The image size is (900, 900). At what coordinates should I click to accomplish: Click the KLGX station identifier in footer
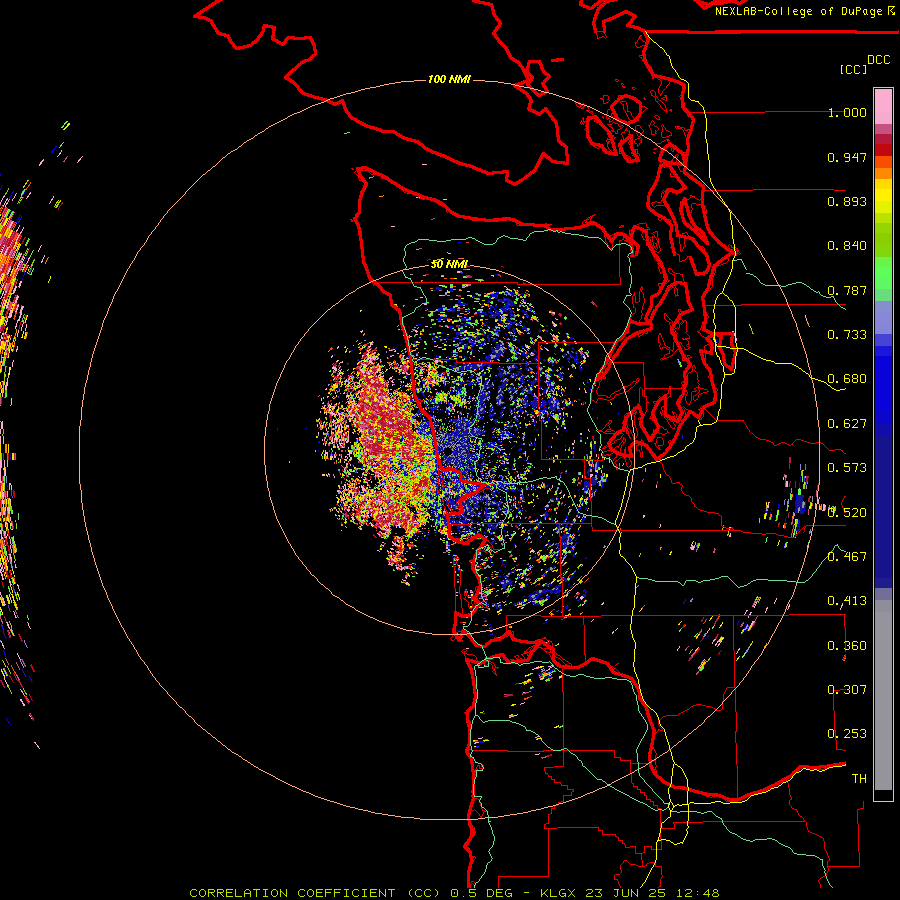coord(557,893)
